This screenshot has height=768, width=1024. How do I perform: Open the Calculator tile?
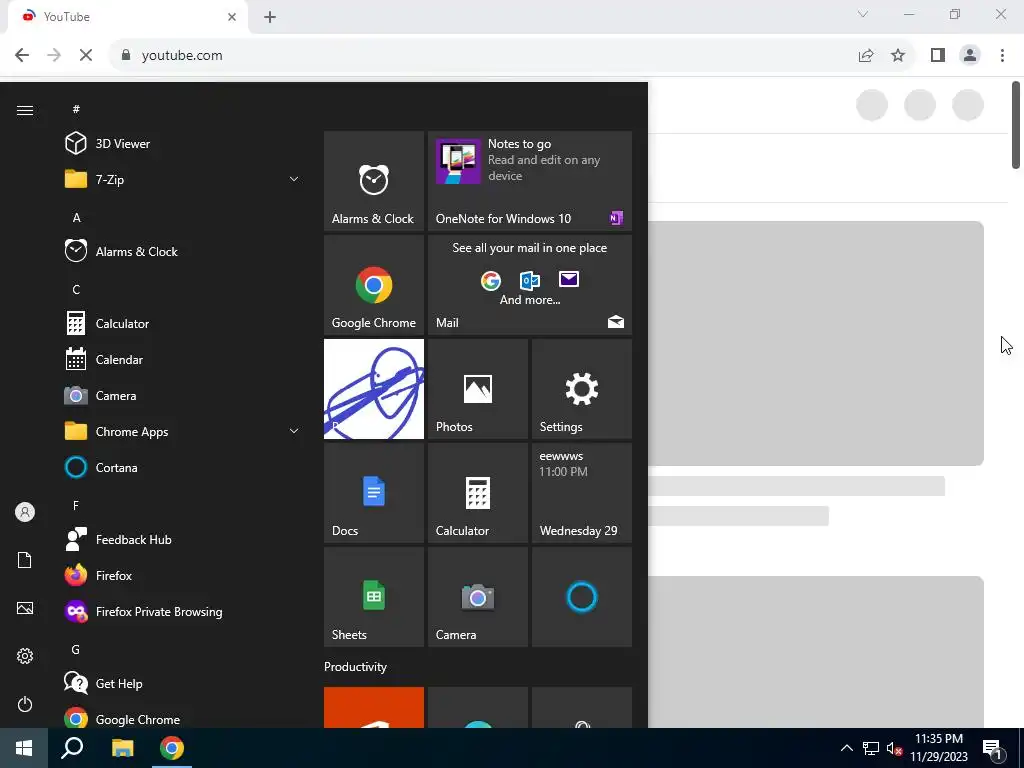point(477,492)
